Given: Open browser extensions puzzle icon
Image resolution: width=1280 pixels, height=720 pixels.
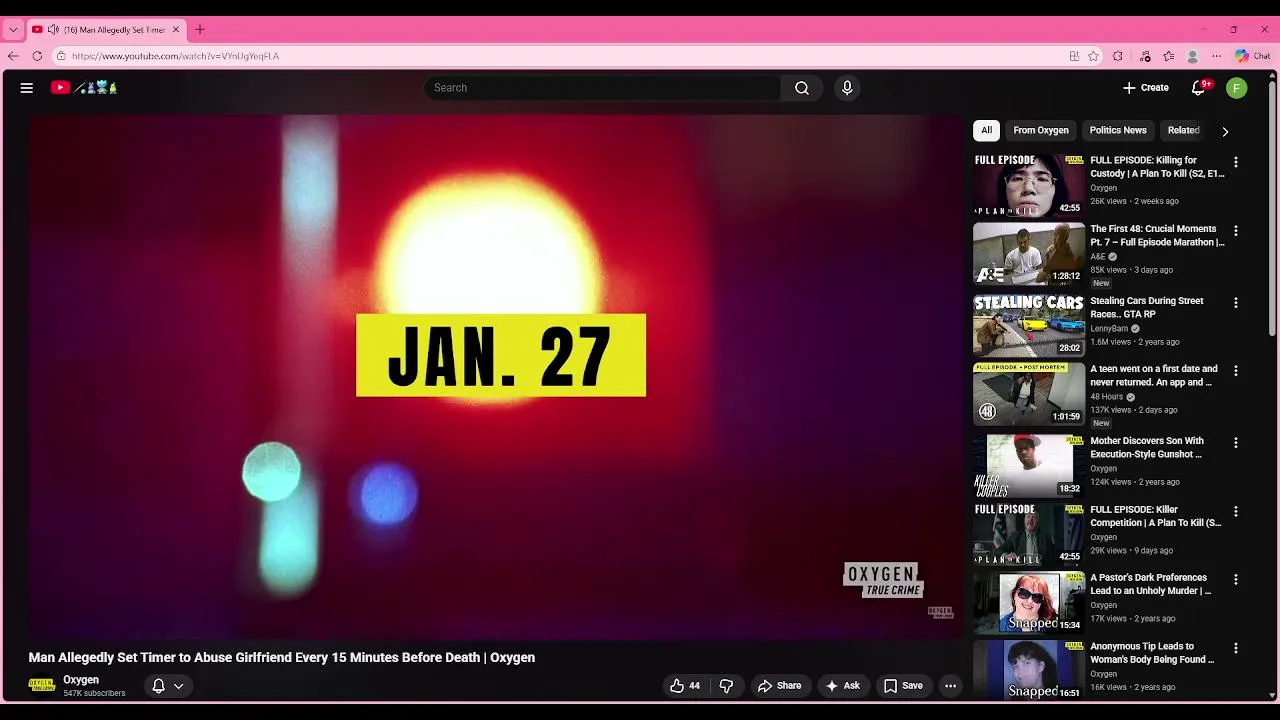Looking at the screenshot, I should coord(1118,56).
